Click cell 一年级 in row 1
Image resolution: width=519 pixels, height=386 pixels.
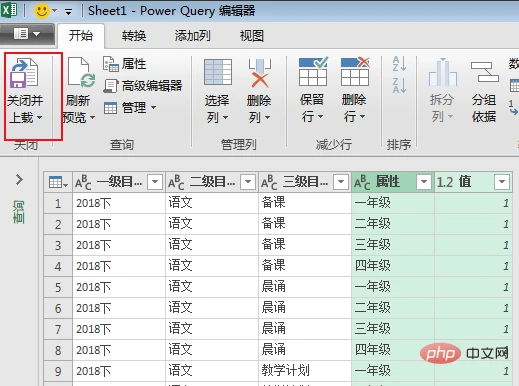(x=393, y=203)
